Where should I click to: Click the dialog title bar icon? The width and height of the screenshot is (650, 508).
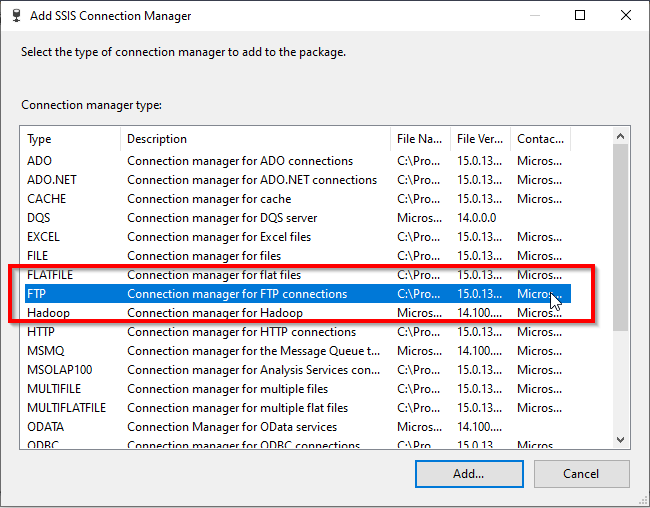click(14, 16)
